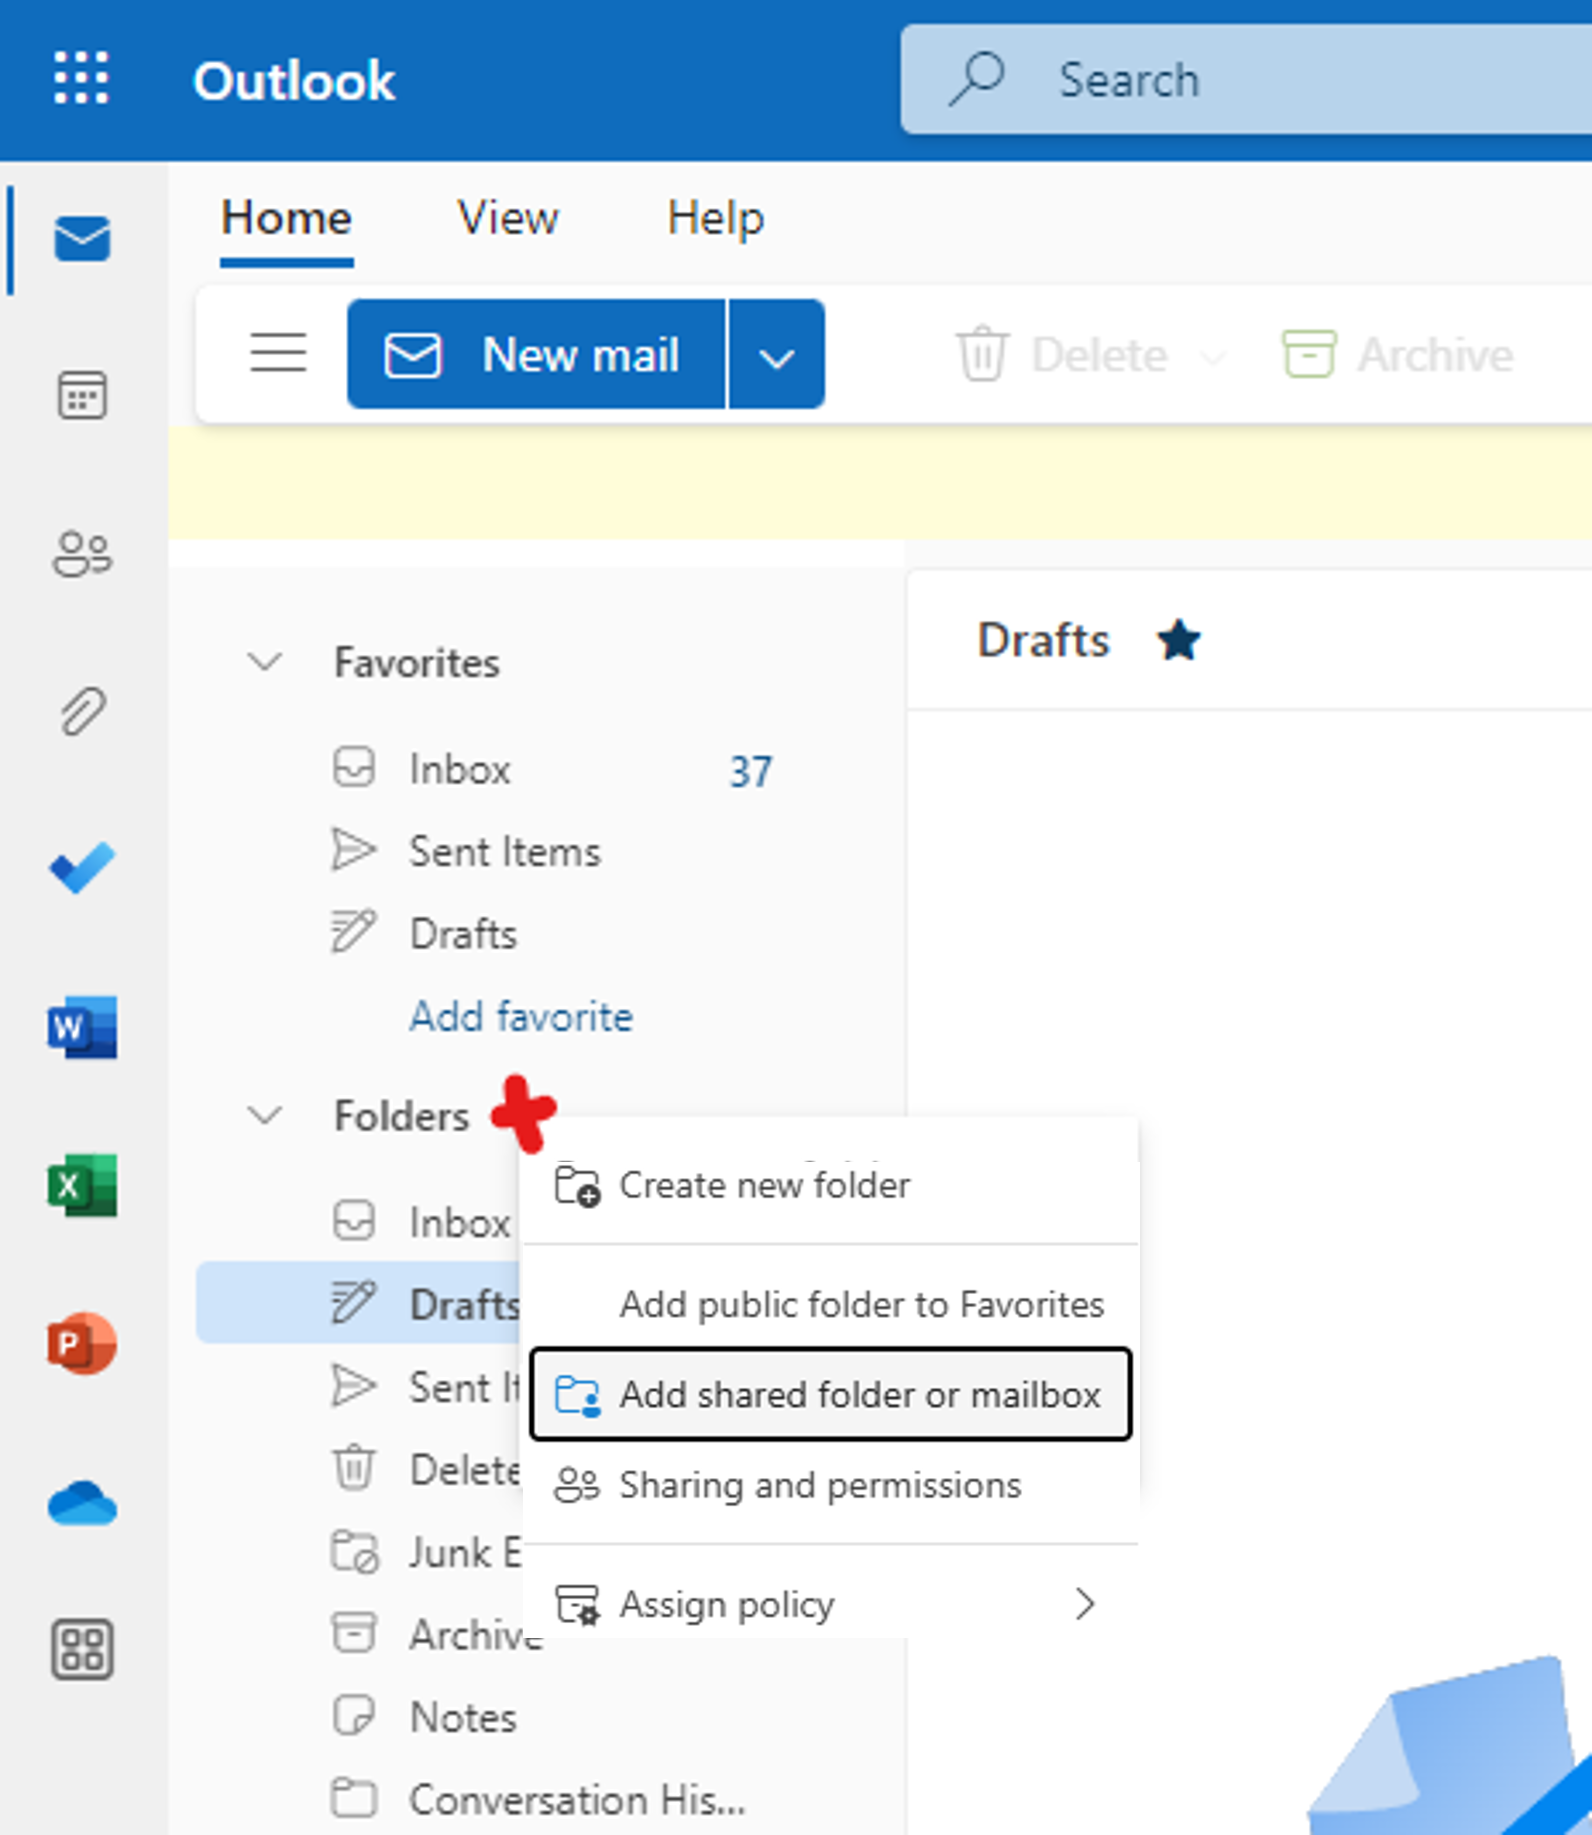Open the Calendar from the sidebar
Image resolution: width=1592 pixels, height=1835 pixels.
coord(82,395)
